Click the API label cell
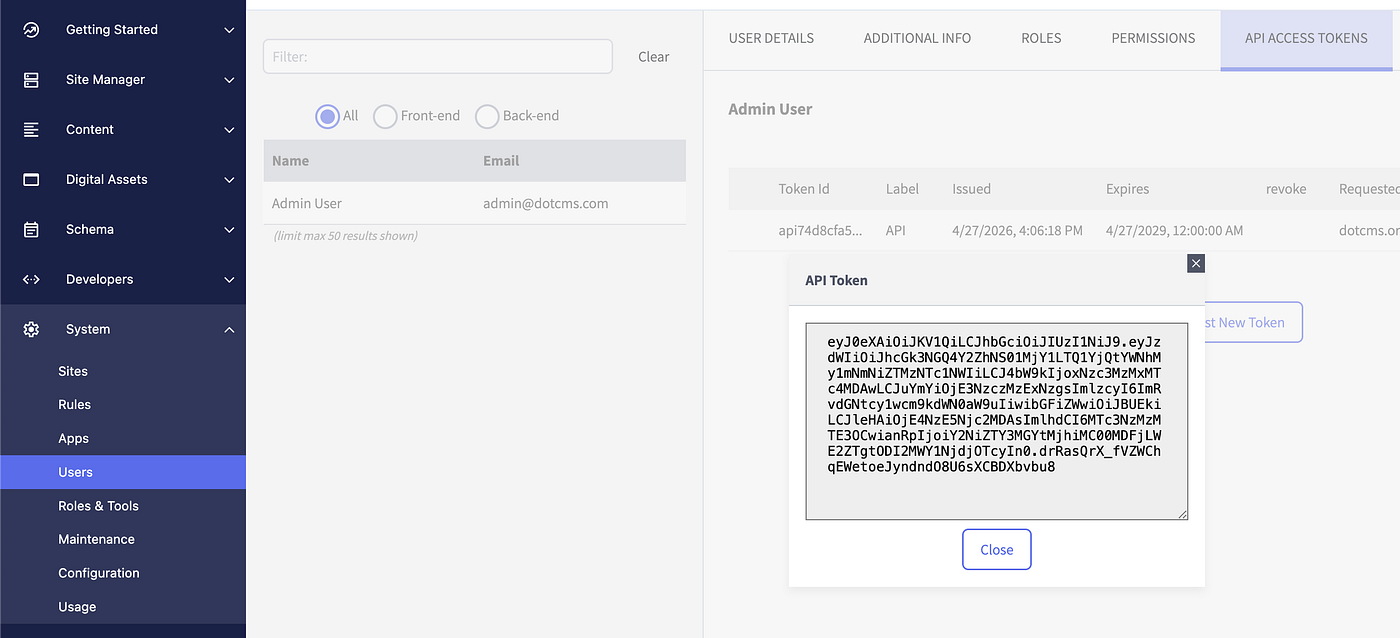Screen dimensions: 1400x638 pos(895,230)
